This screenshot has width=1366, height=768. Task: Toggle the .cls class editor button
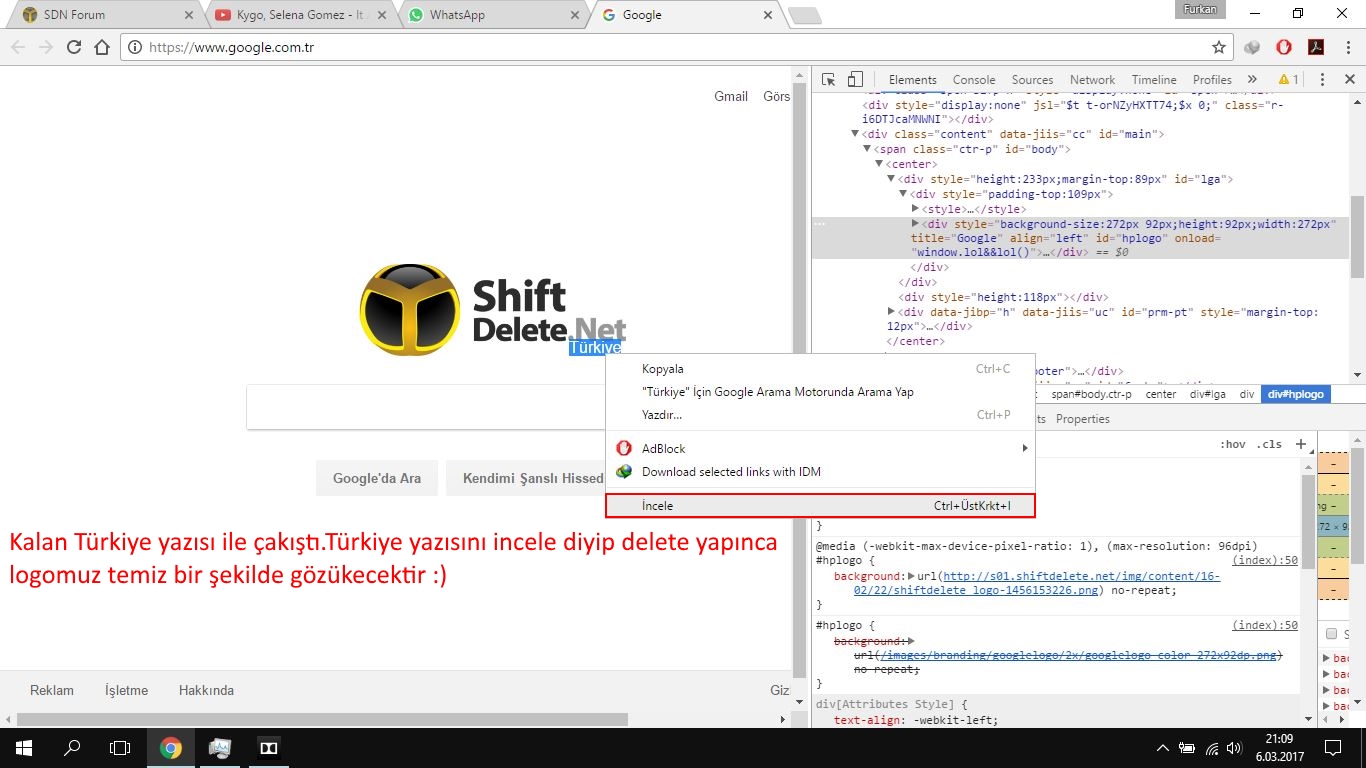pyautogui.click(x=1269, y=444)
